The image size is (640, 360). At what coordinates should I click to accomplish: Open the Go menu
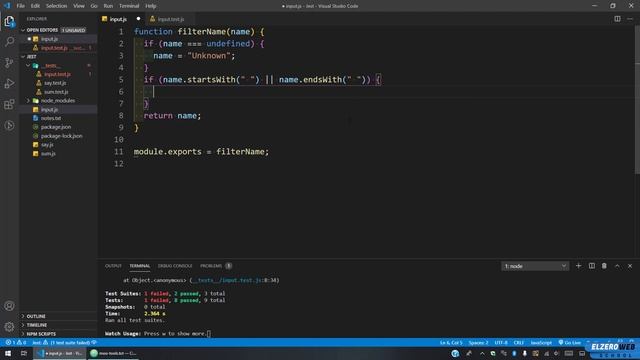(94, 6)
